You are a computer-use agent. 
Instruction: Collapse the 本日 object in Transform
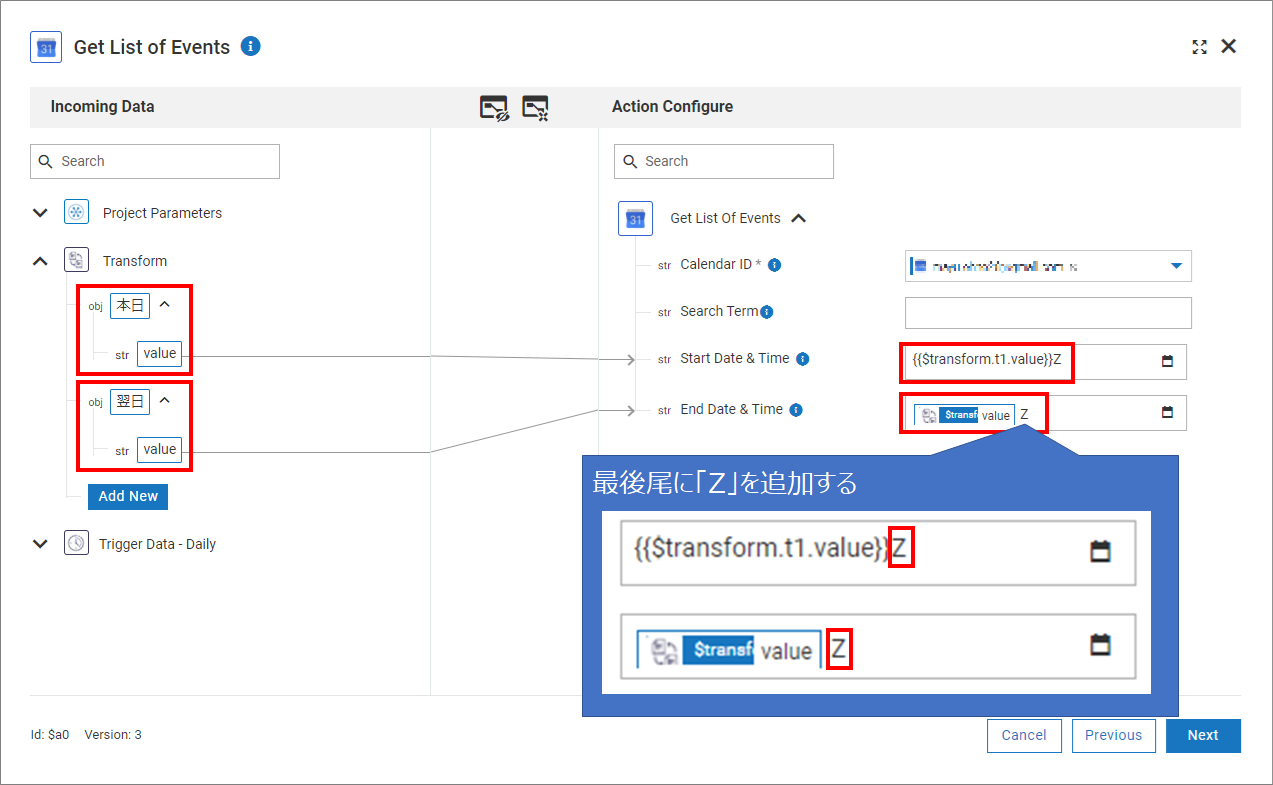[165, 305]
